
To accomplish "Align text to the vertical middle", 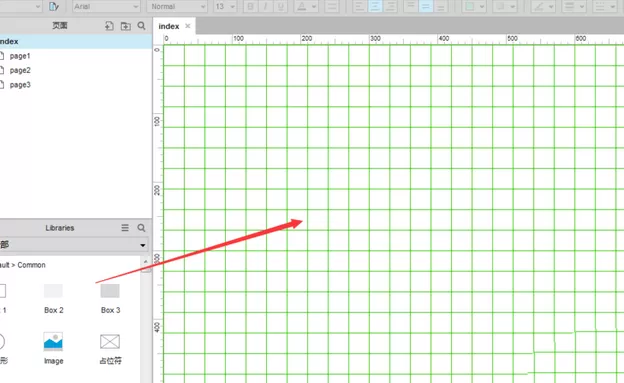I will click(425, 6).
